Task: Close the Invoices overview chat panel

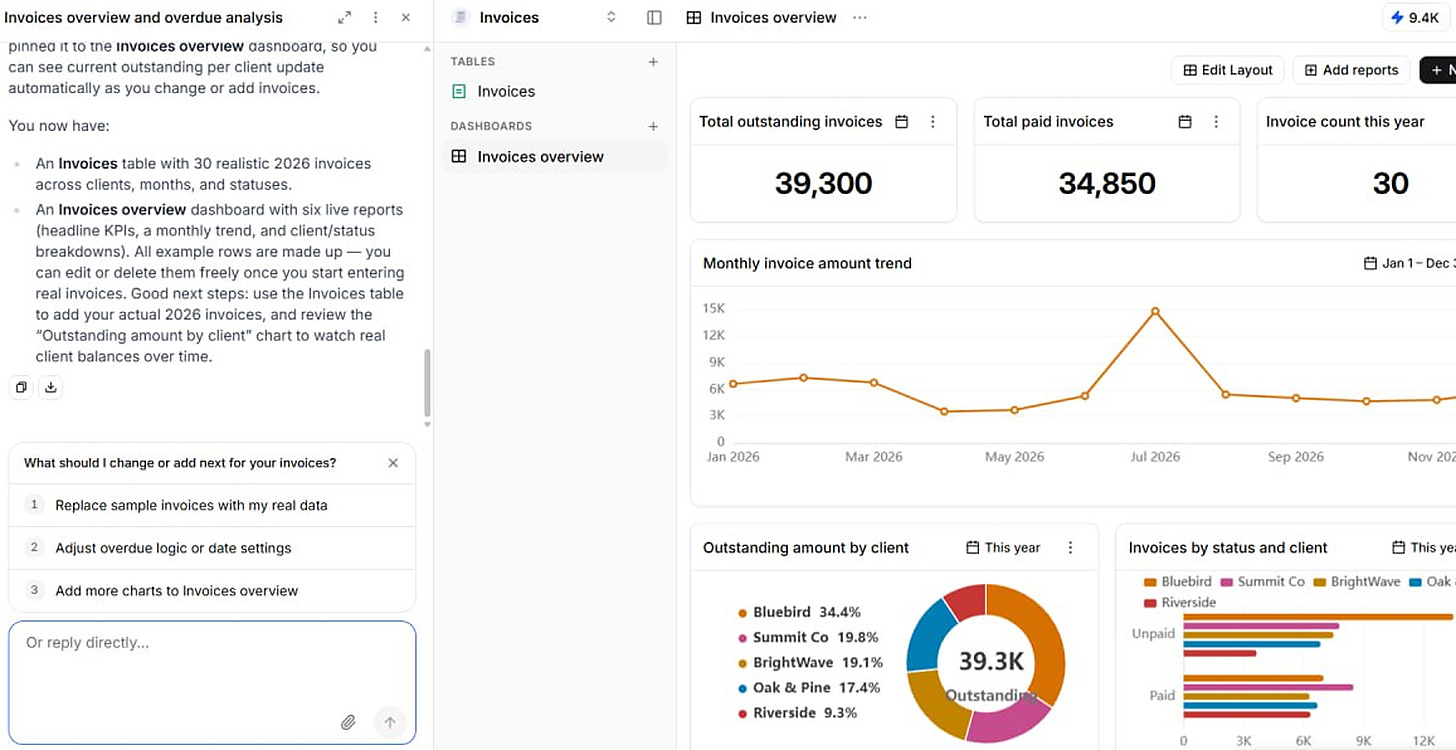Action: pyautogui.click(x=405, y=18)
